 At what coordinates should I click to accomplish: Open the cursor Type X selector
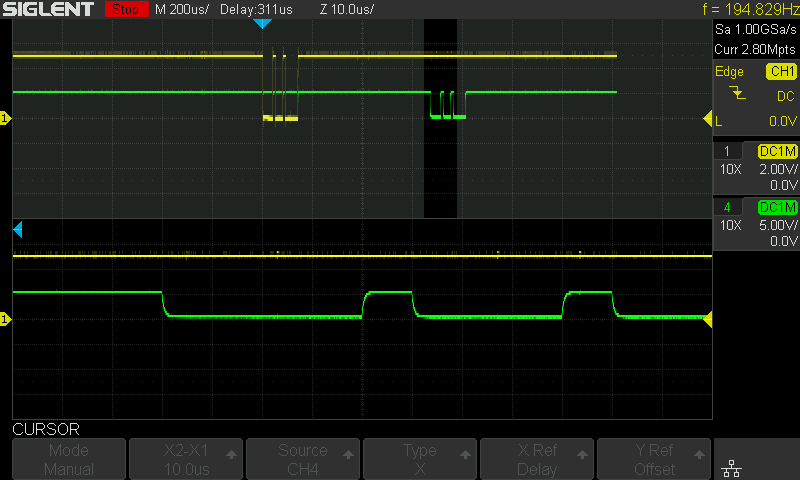(420, 460)
